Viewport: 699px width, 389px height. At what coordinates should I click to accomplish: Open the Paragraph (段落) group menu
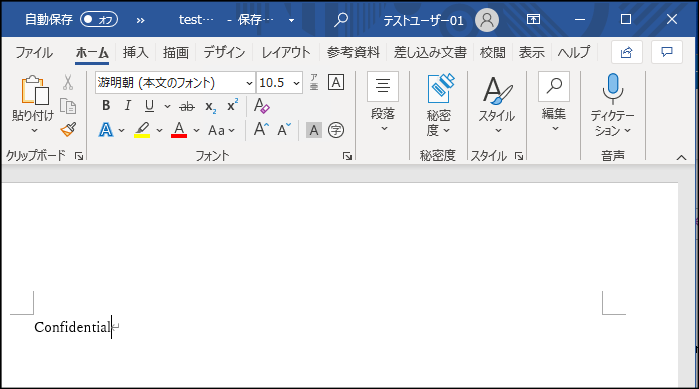[x=383, y=102]
